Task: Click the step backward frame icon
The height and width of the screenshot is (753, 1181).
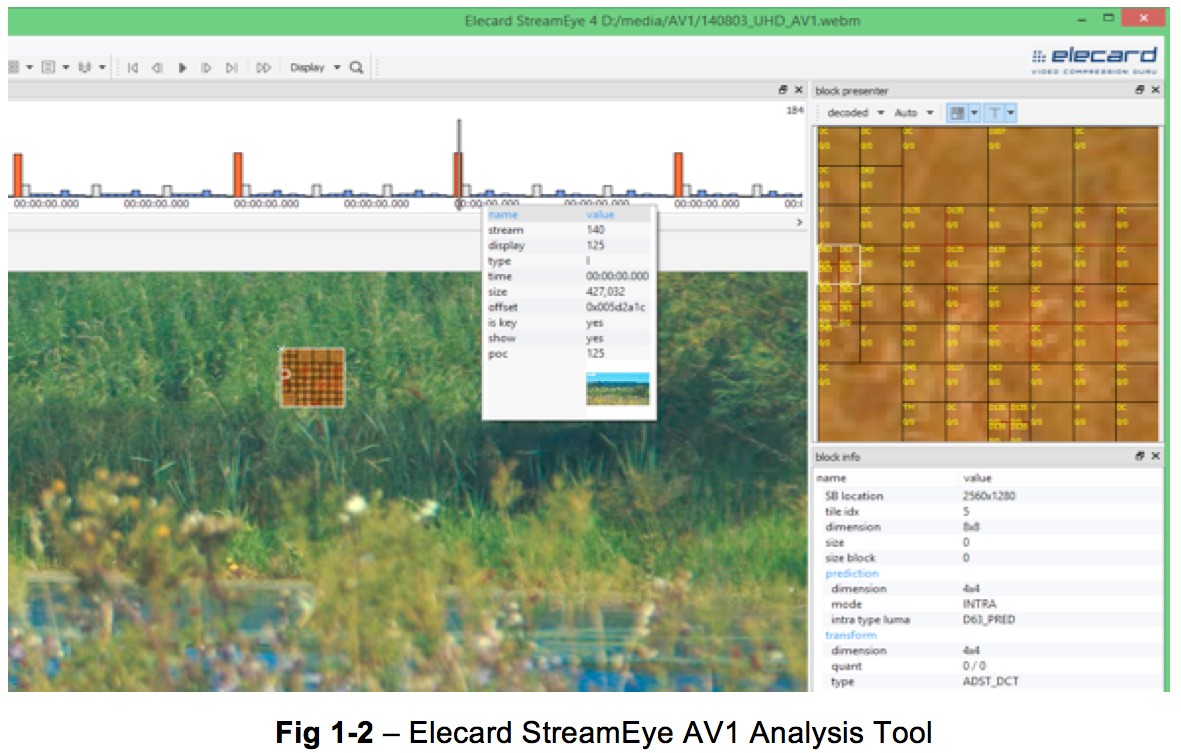Action: tap(158, 66)
